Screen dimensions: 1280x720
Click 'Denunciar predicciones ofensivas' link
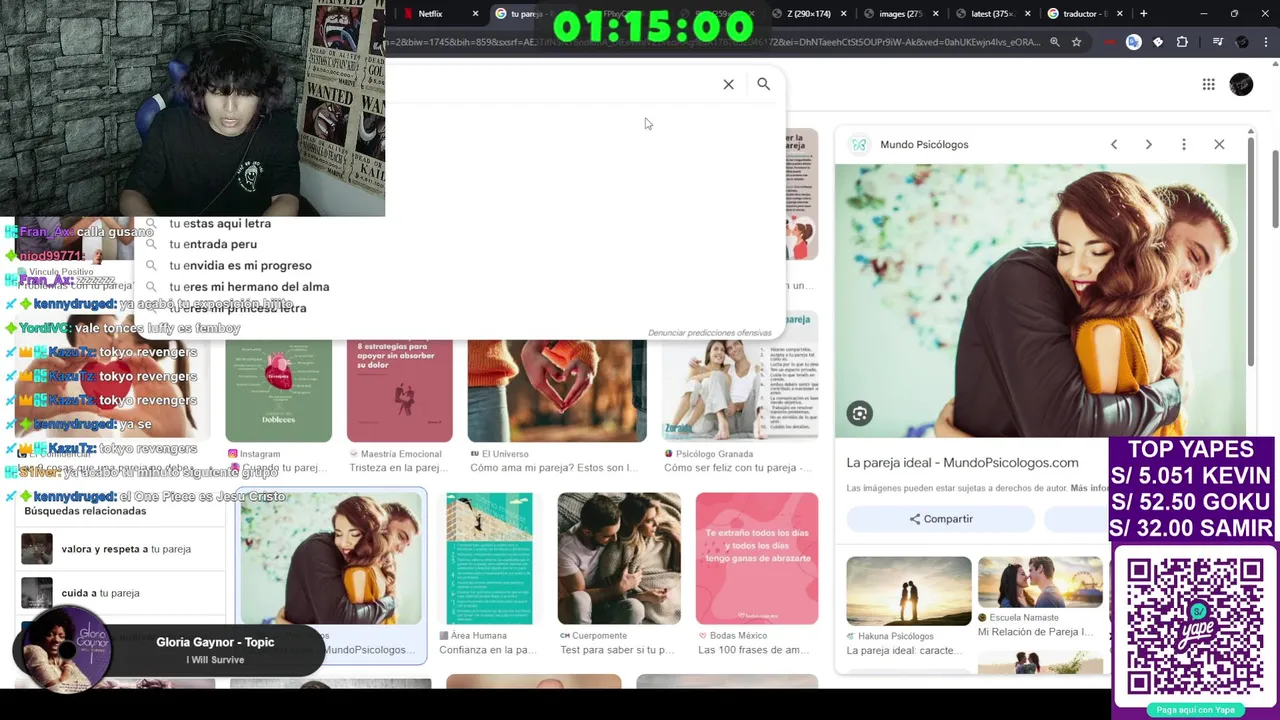[x=709, y=332]
